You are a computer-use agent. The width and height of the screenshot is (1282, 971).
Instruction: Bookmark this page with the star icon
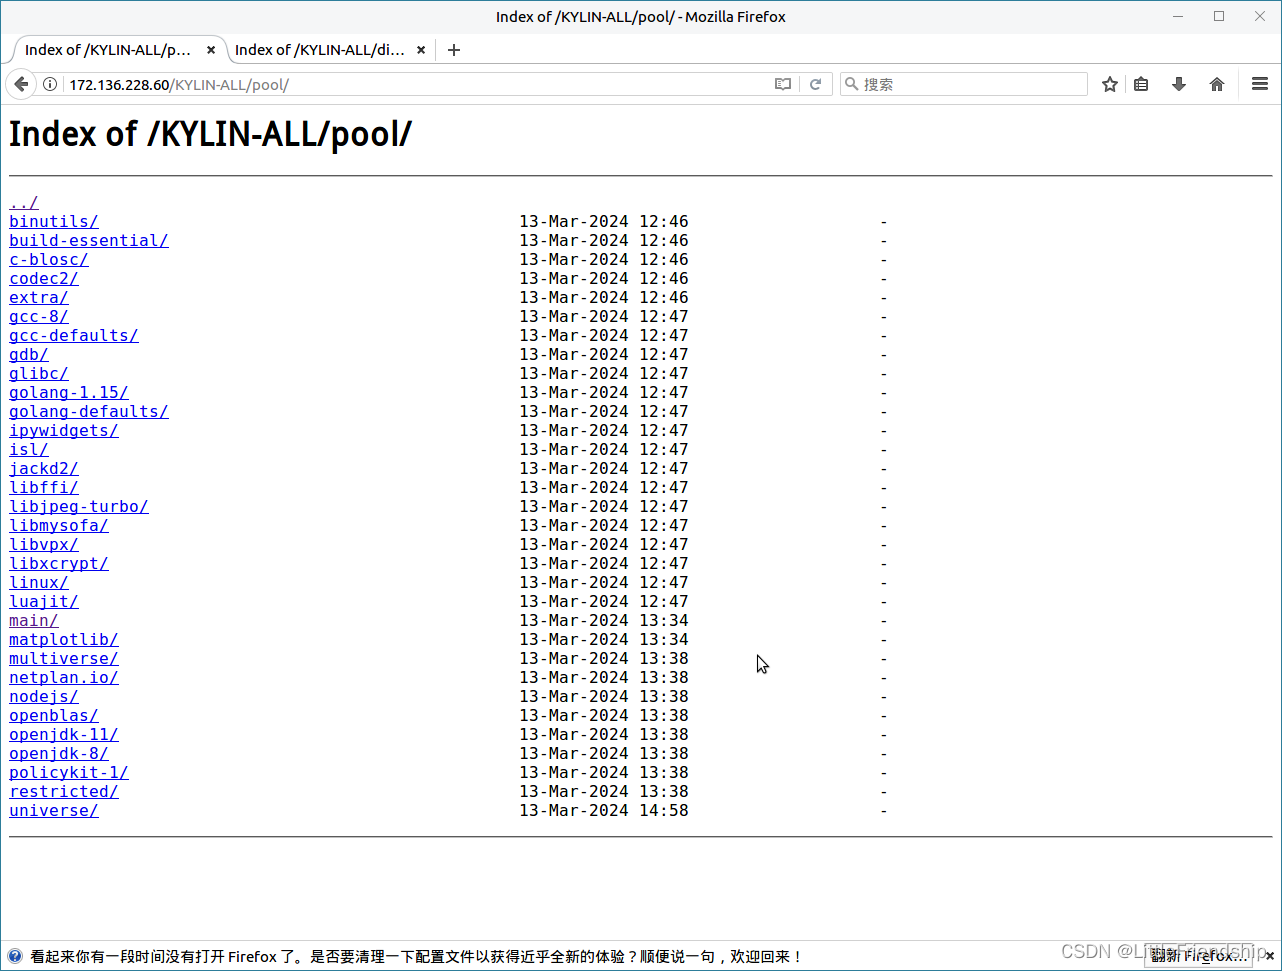pyautogui.click(x=1109, y=84)
